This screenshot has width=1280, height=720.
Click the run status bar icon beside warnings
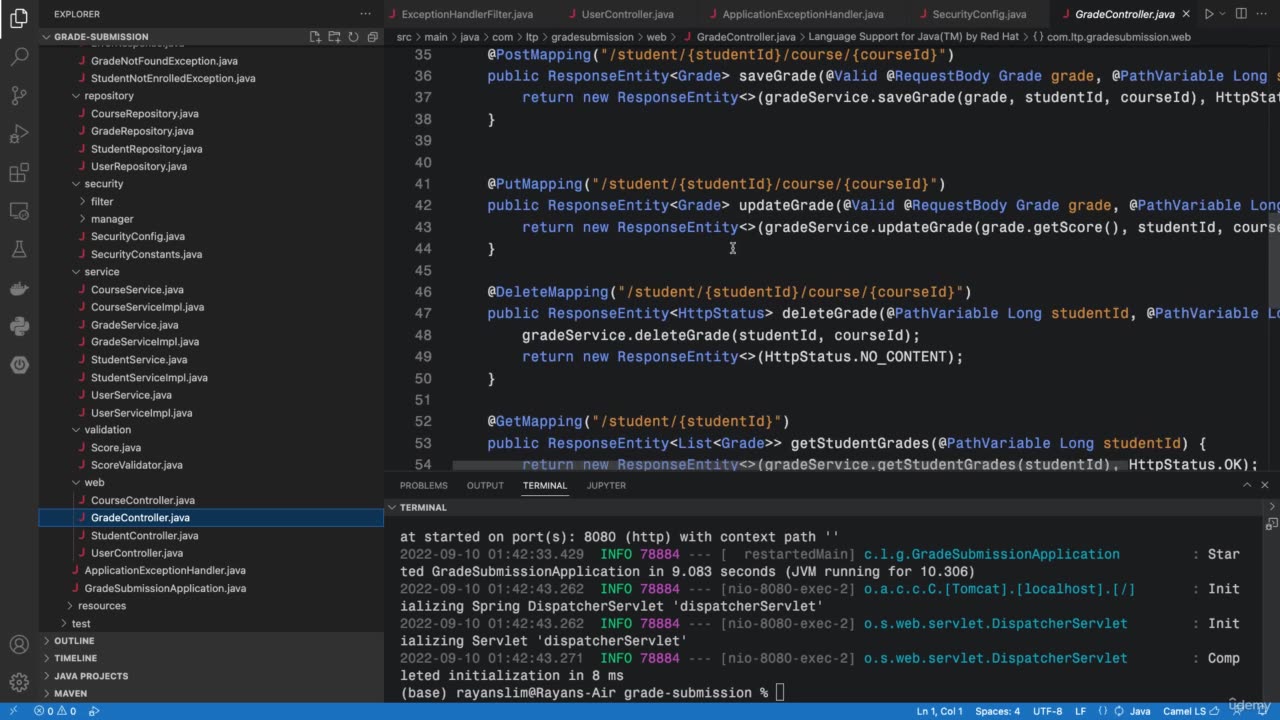94,711
